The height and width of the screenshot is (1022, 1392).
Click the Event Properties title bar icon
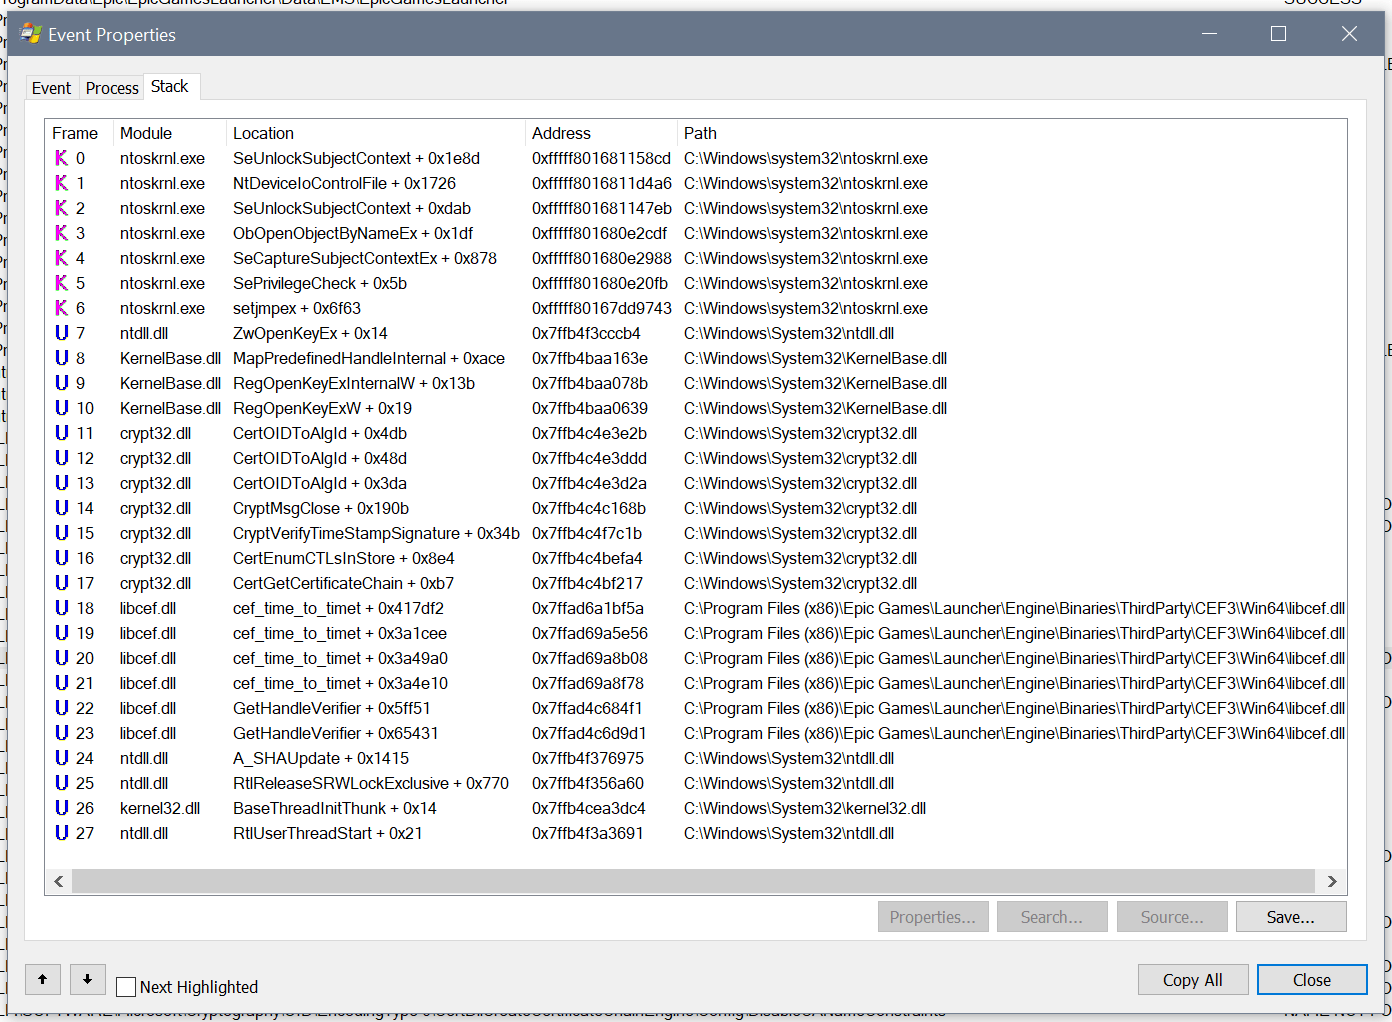[x=31, y=34]
